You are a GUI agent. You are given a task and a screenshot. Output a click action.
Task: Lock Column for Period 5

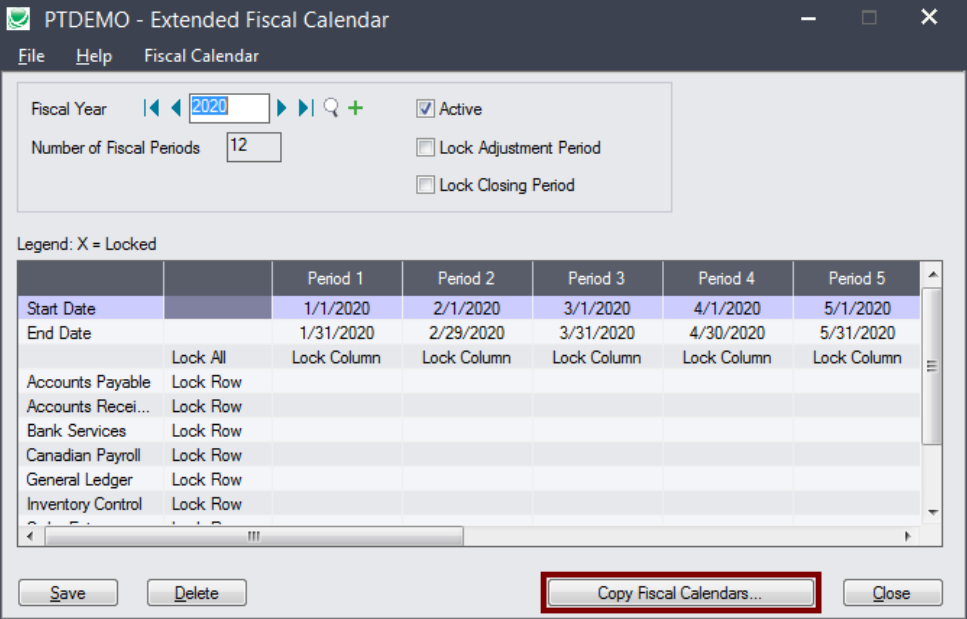tap(857, 358)
